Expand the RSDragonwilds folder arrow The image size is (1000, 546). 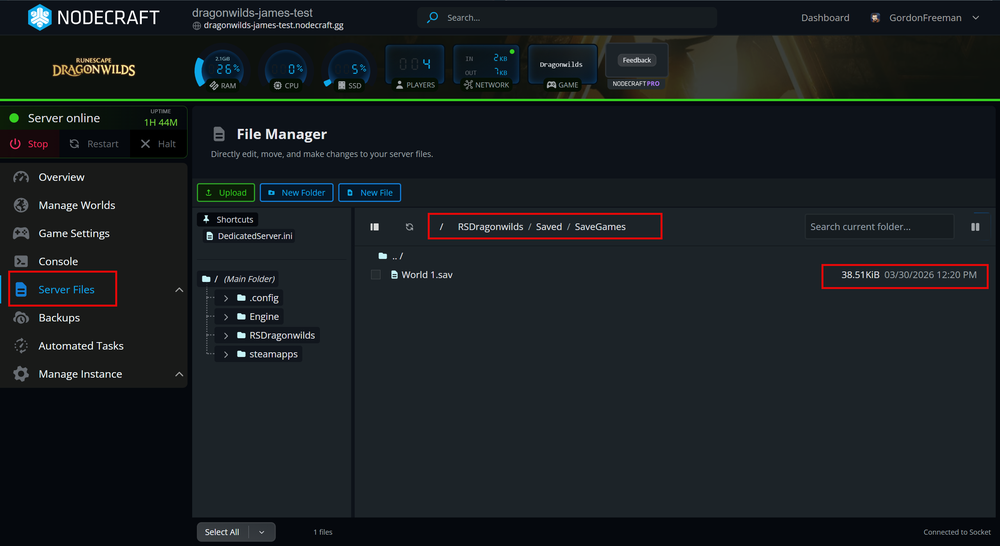point(226,336)
